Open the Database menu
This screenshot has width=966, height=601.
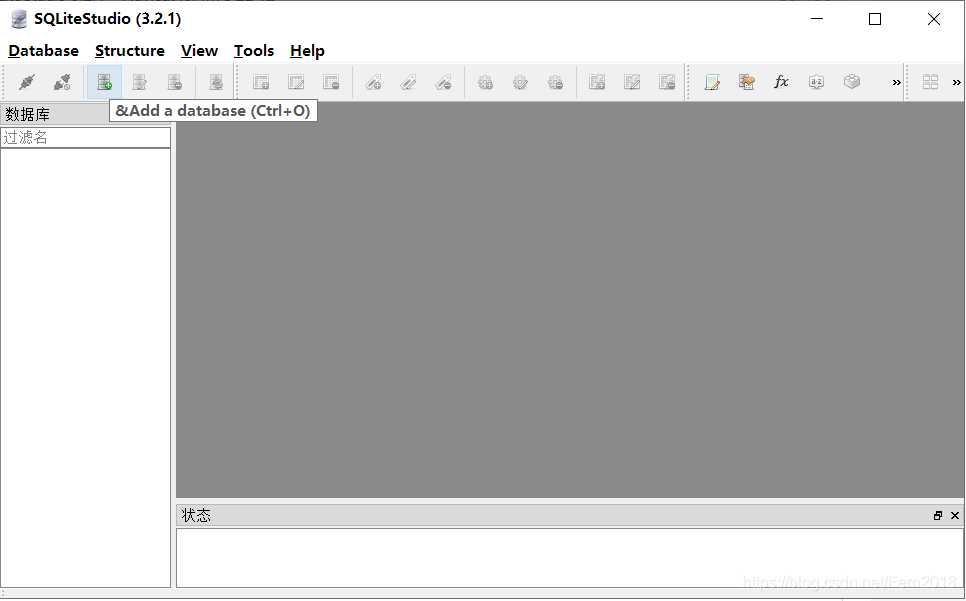(x=43, y=50)
